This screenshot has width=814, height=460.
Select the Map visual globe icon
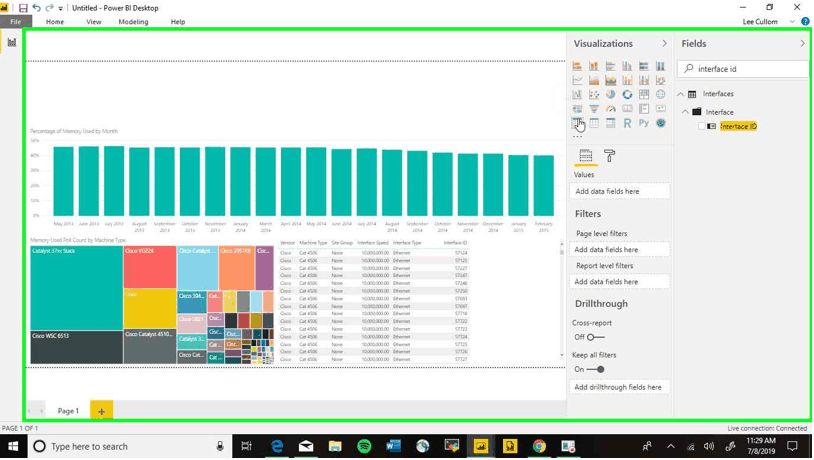point(660,94)
